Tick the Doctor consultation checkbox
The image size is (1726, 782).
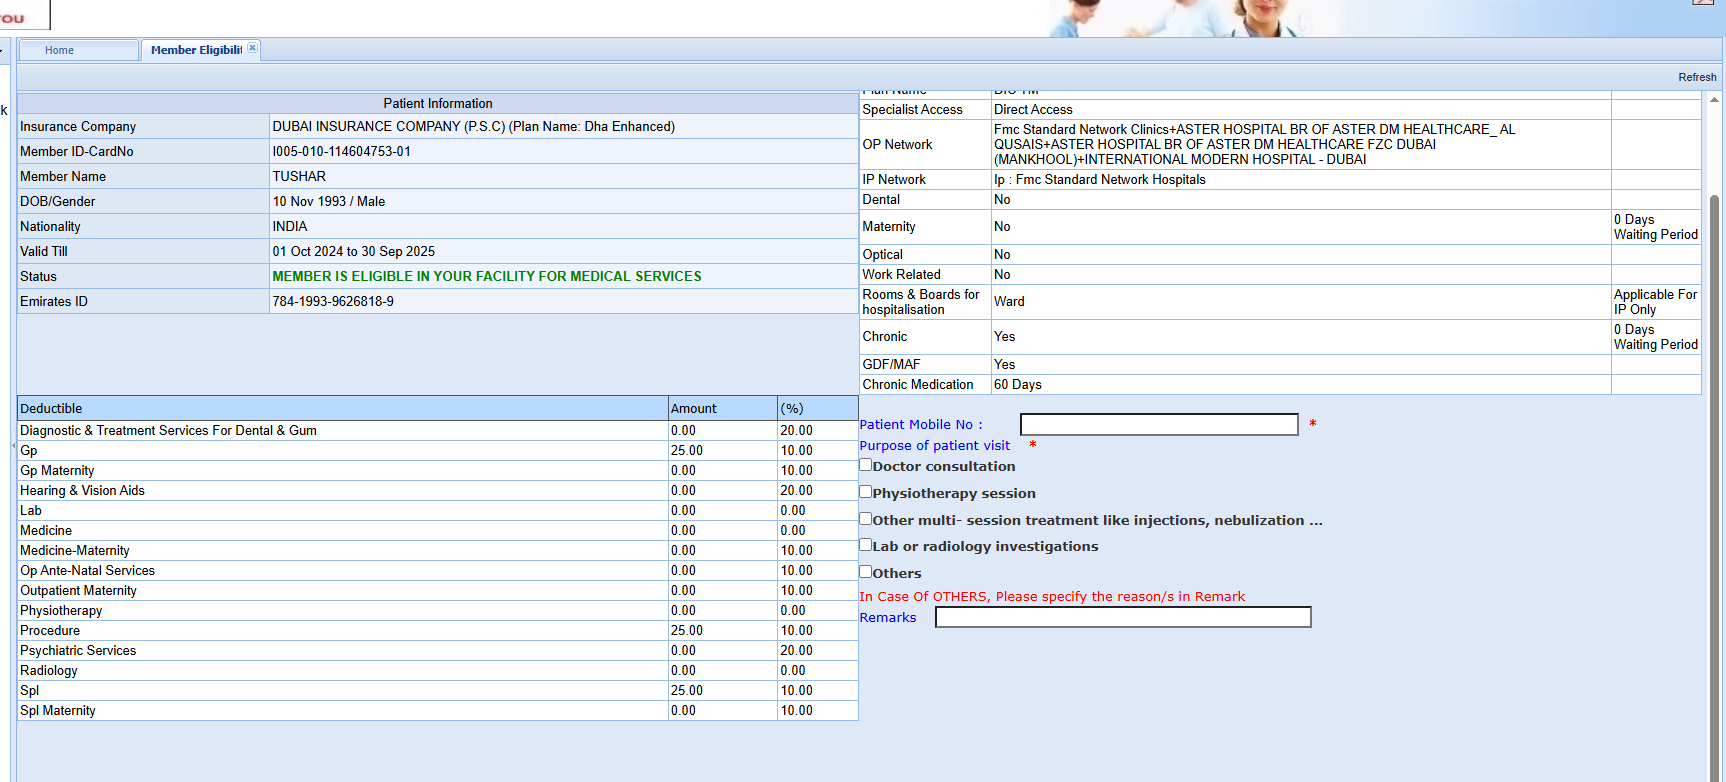coord(866,465)
